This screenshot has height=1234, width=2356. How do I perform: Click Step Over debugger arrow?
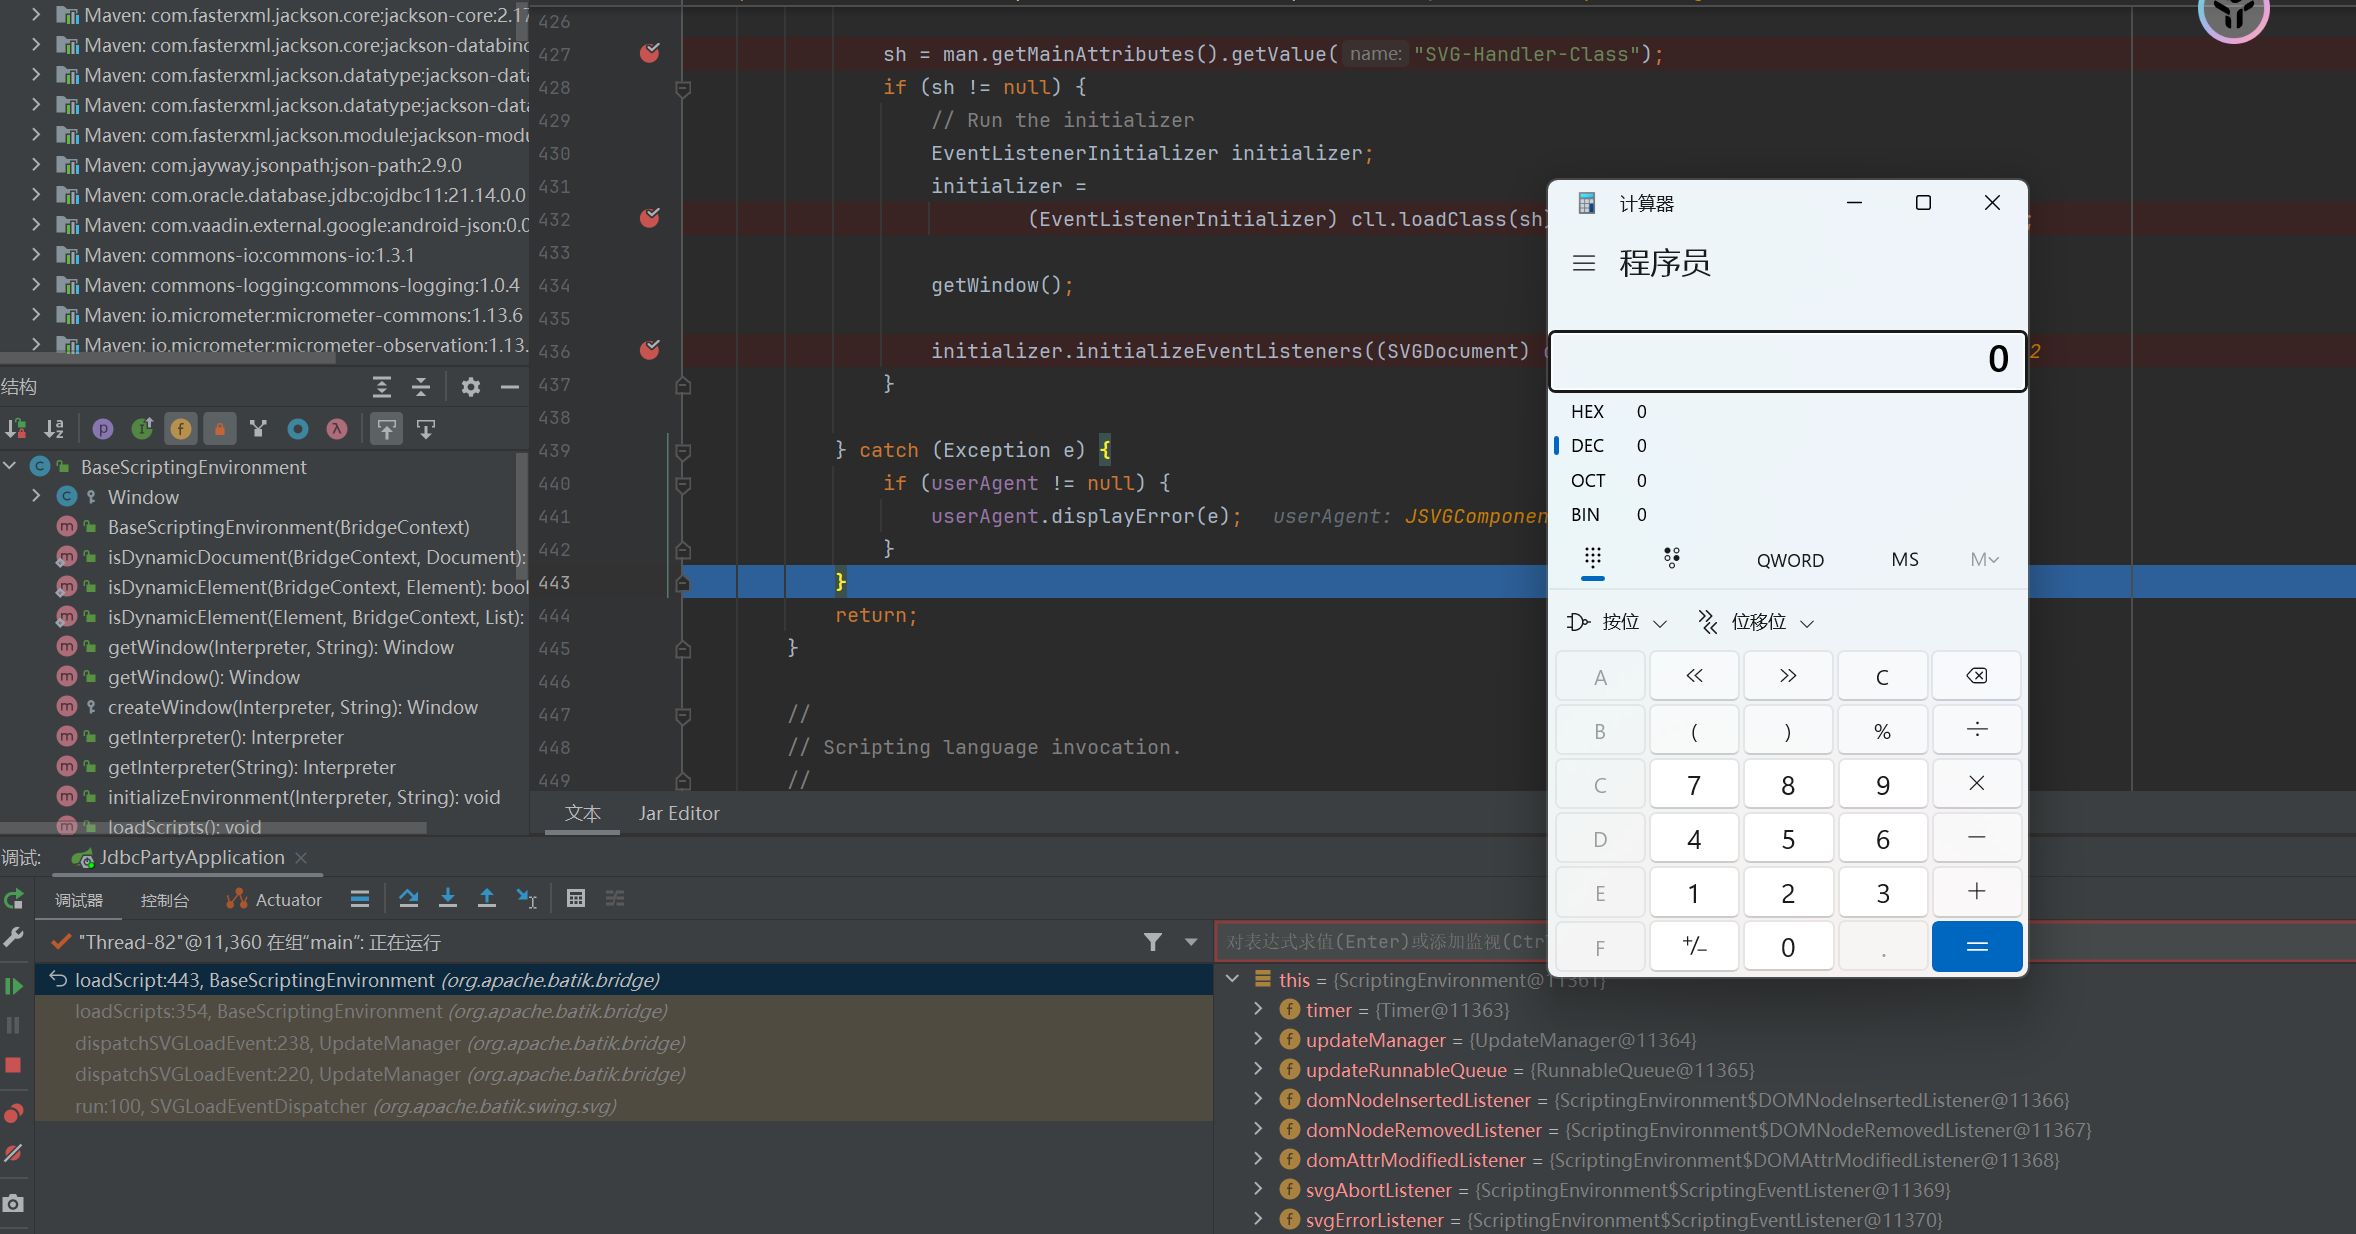point(409,898)
